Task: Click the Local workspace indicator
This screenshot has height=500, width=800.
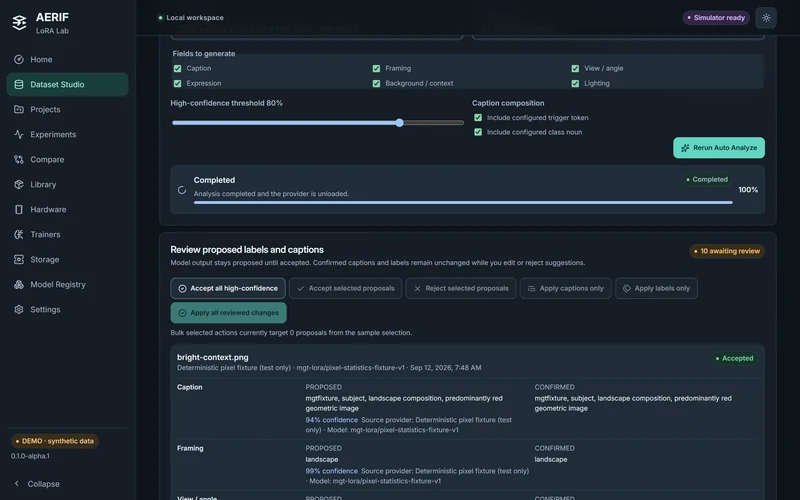Action: 190,18
